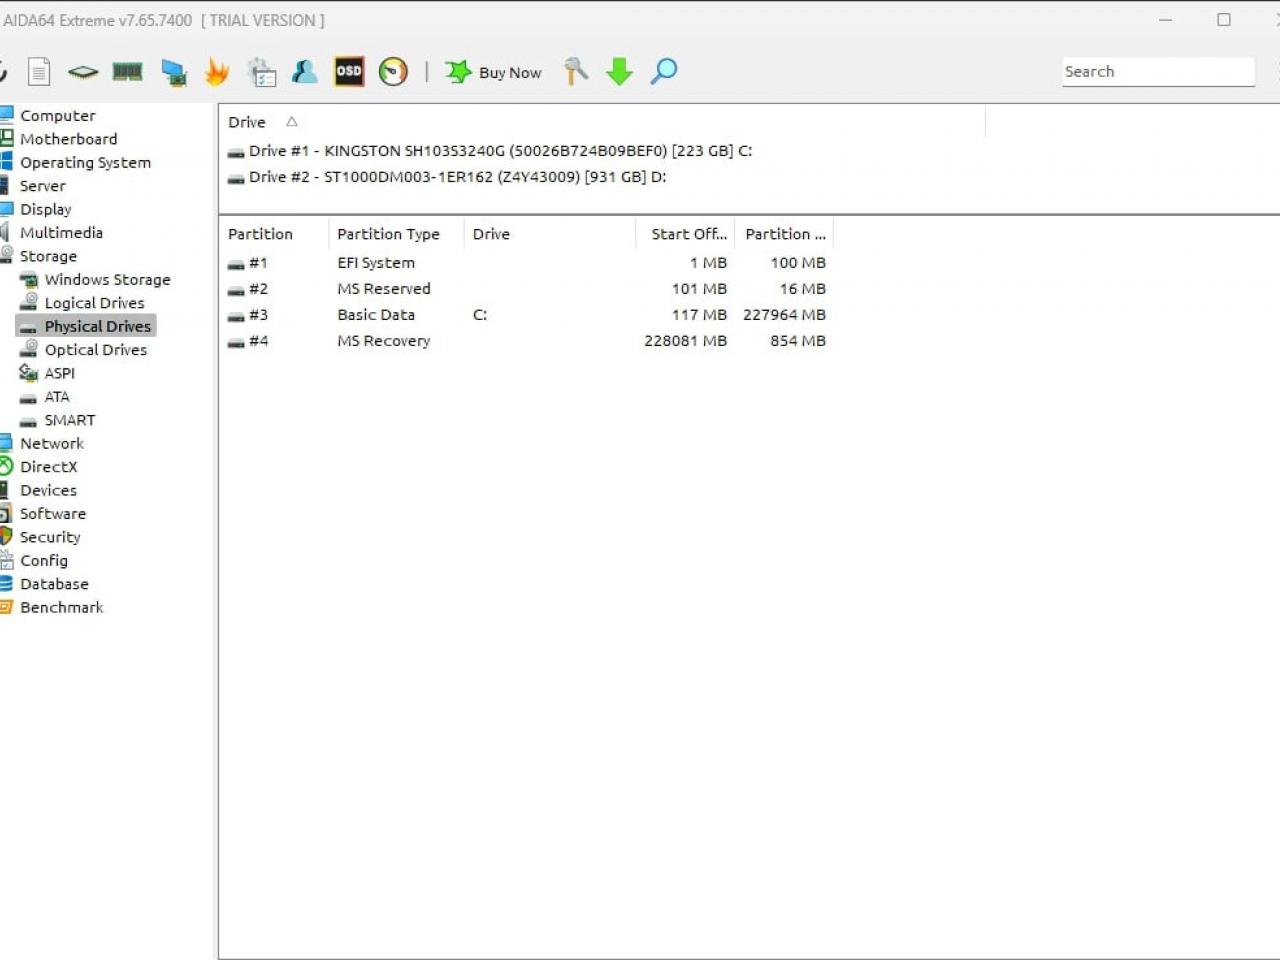Click the network monitor toolbar icon
This screenshot has width=1280, height=960.
tap(173, 72)
